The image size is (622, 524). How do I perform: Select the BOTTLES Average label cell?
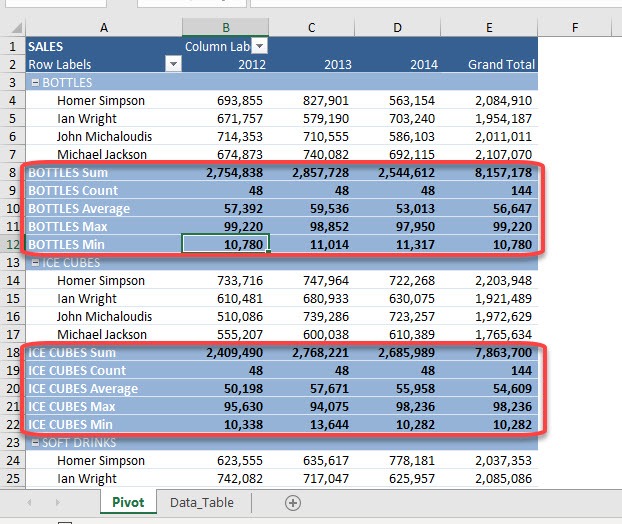[104, 208]
